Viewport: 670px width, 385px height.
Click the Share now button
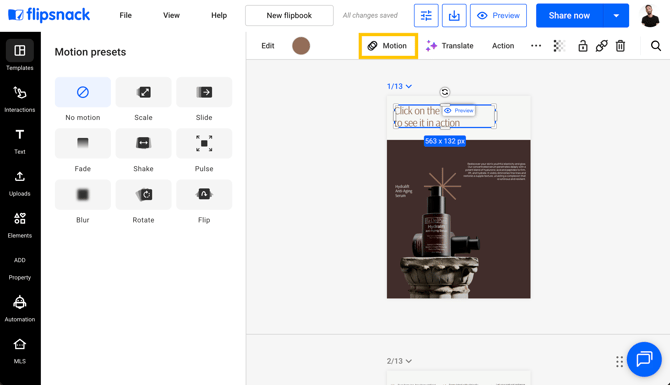pyautogui.click(x=569, y=15)
